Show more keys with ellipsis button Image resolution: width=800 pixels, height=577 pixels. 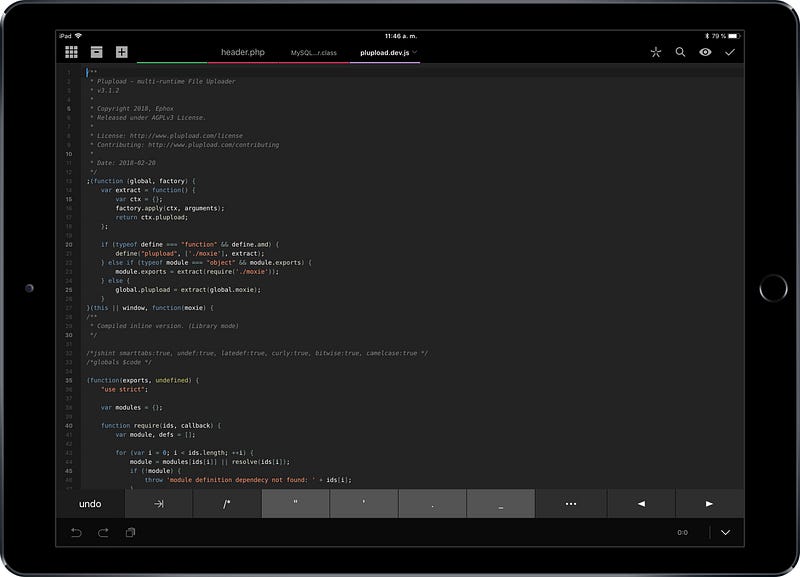point(570,504)
